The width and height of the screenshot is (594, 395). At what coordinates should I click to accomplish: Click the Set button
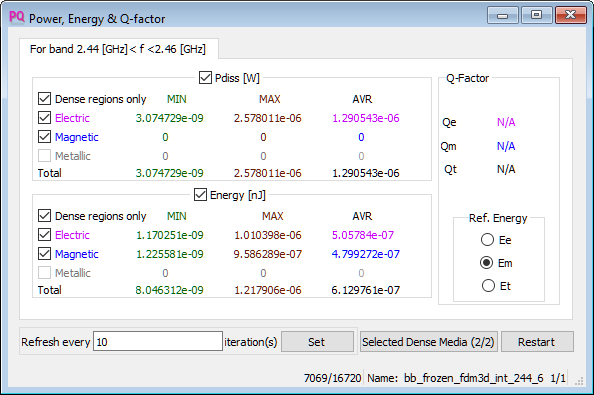coord(317,342)
